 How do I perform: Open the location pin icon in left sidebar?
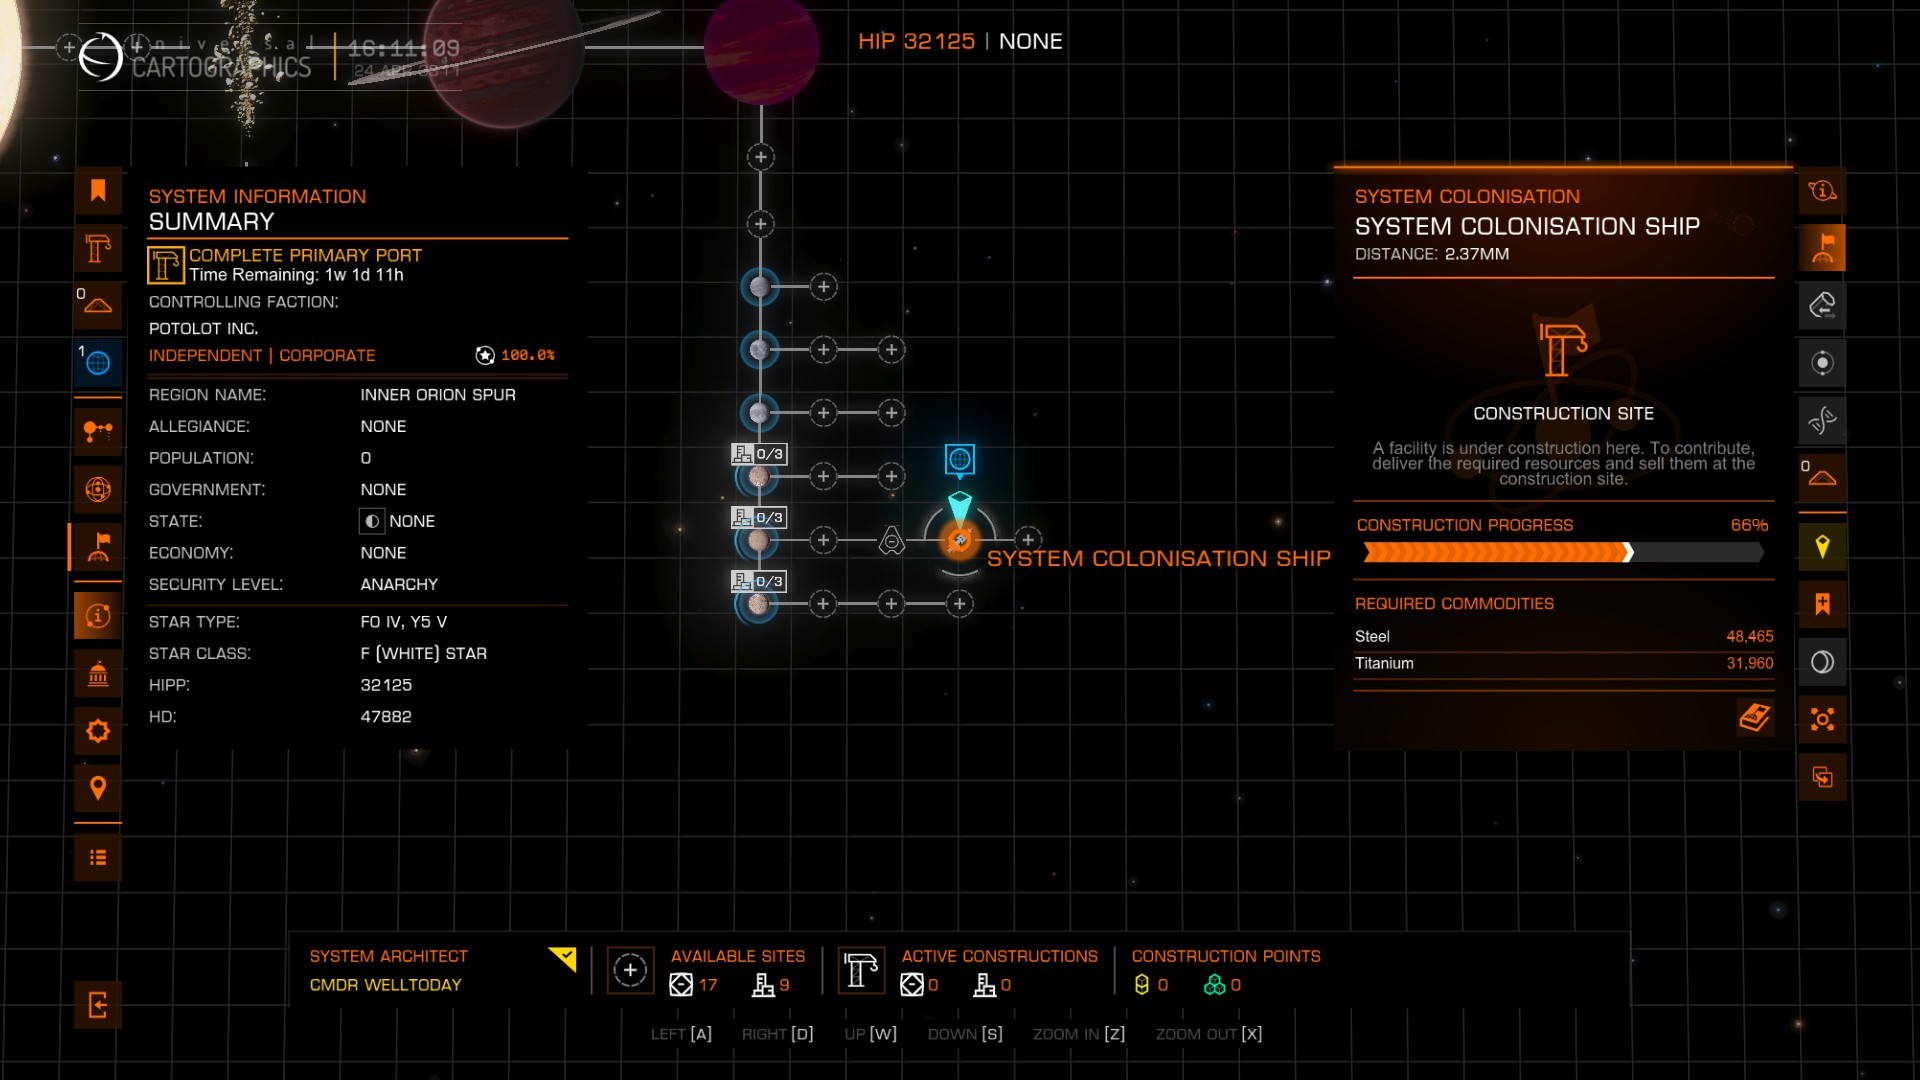(98, 788)
